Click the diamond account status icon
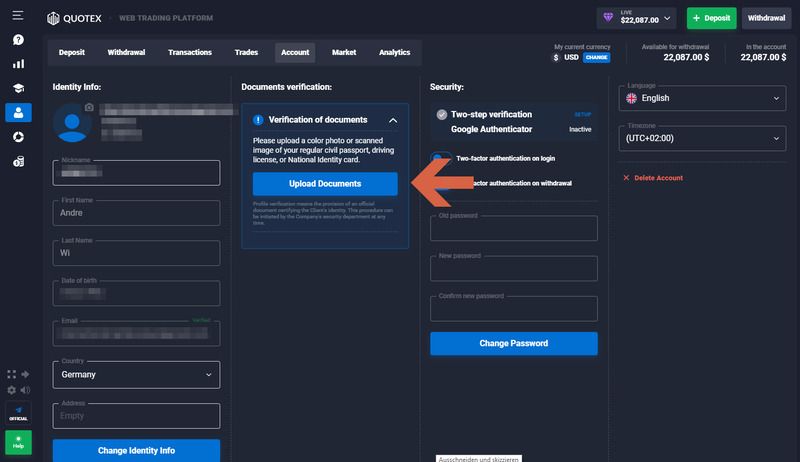800x462 pixels. click(x=608, y=17)
